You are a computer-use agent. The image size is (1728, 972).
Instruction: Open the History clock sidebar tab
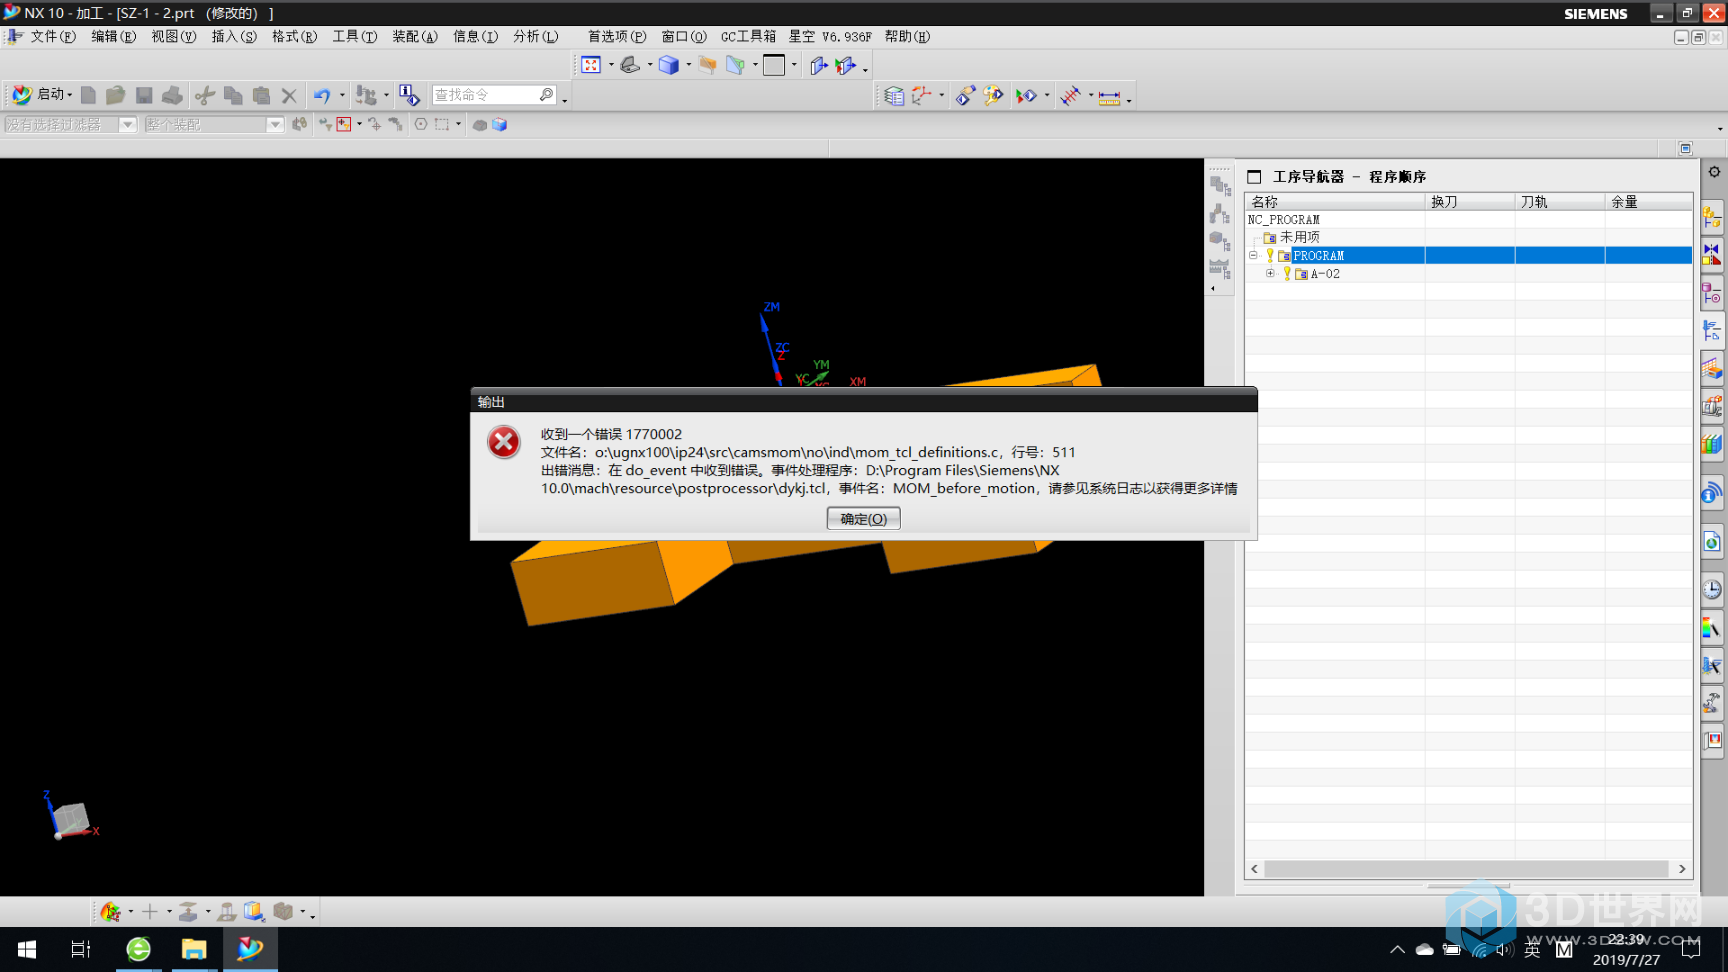point(1712,589)
